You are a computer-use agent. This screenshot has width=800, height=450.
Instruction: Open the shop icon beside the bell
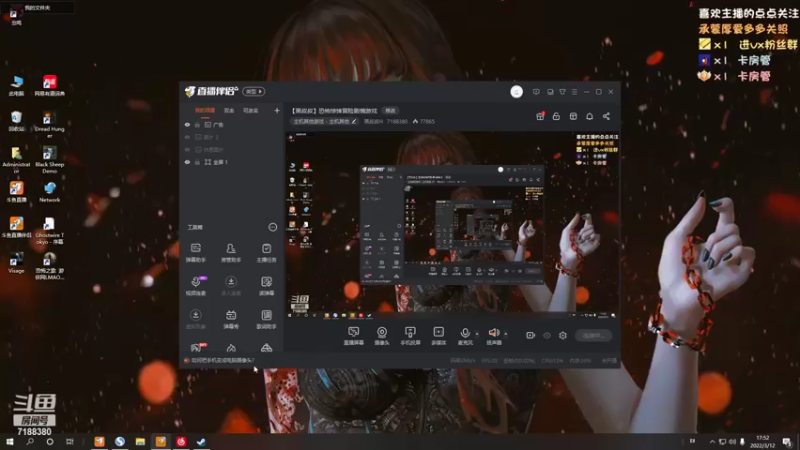tap(573, 116)
